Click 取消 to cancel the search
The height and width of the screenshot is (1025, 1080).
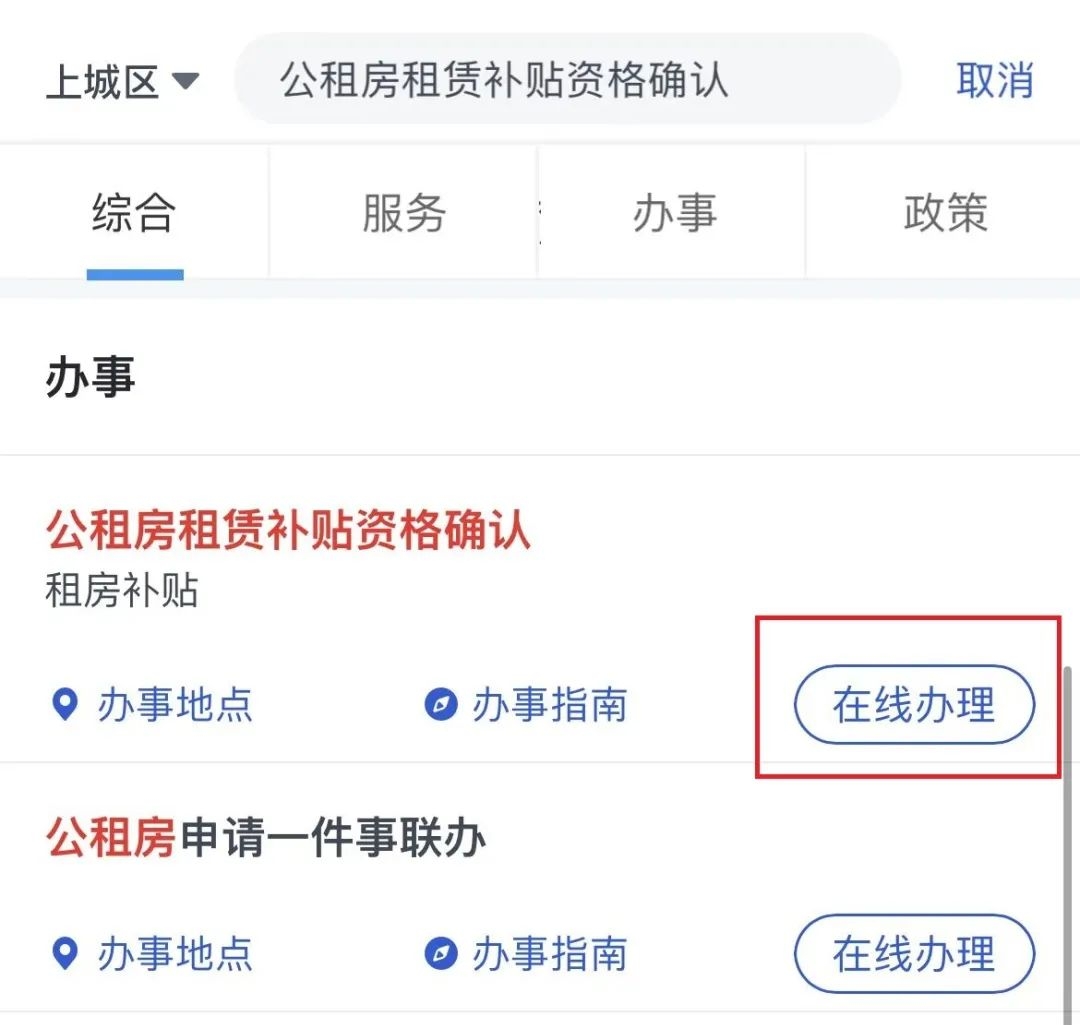[x=995, y=80]
